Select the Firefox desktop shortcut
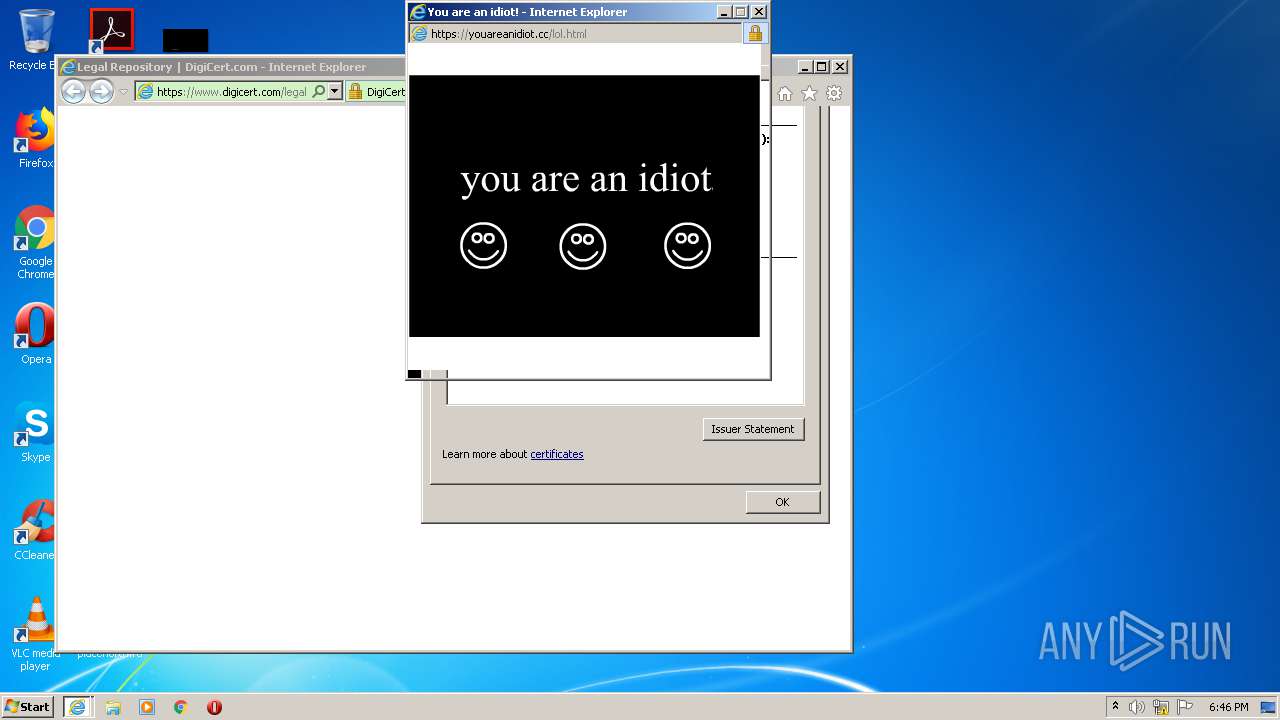 click(x=35, y=138)
